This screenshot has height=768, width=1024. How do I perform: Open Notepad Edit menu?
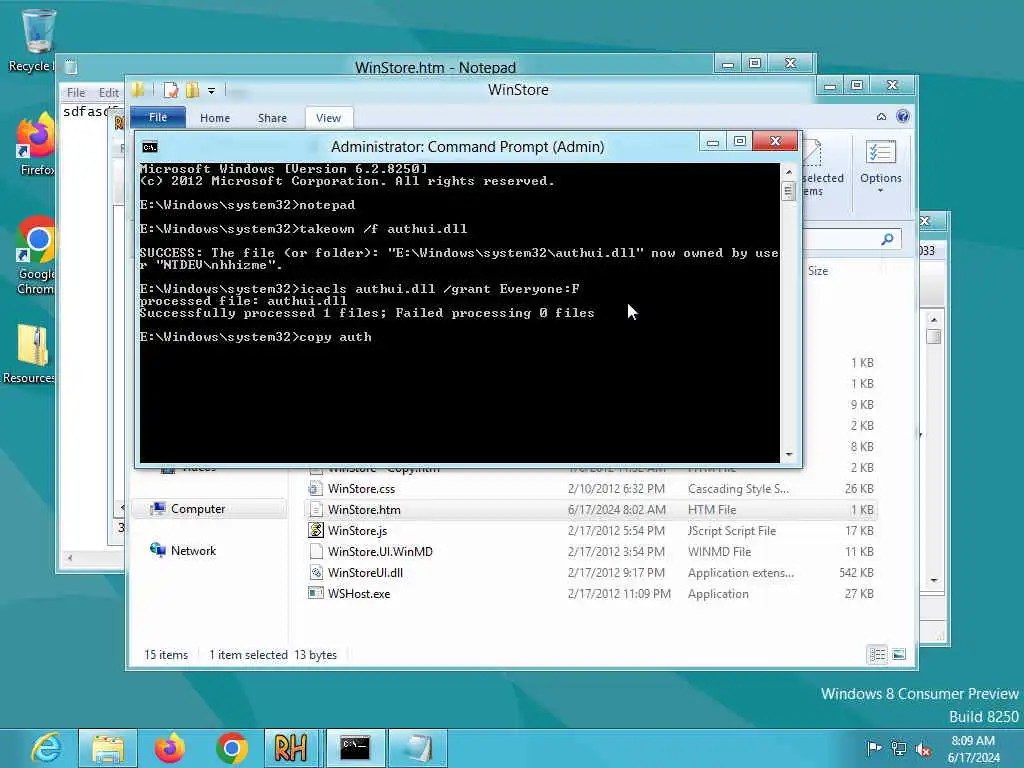[x=108, y=93]
